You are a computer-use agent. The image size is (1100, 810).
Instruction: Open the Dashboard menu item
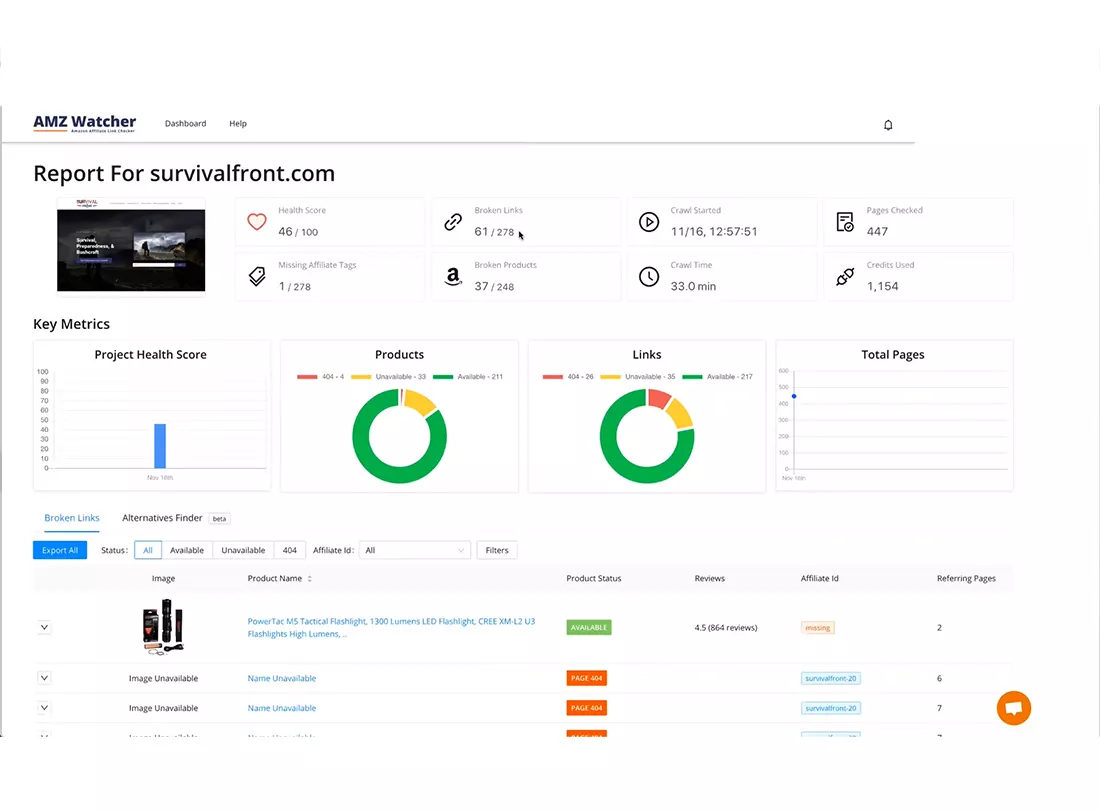coord(185,123)
